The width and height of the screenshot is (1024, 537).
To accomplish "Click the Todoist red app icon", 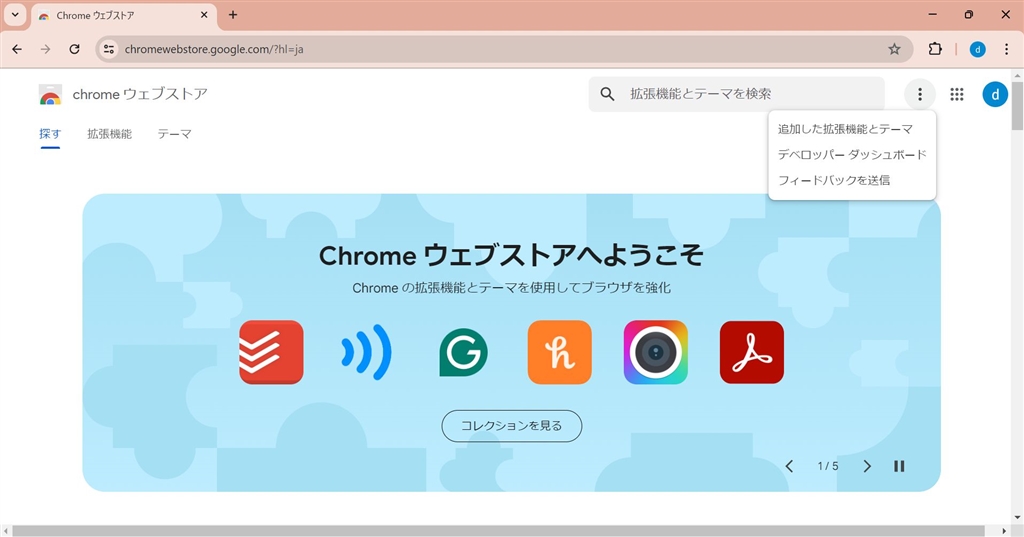I will tap(271, 352).
